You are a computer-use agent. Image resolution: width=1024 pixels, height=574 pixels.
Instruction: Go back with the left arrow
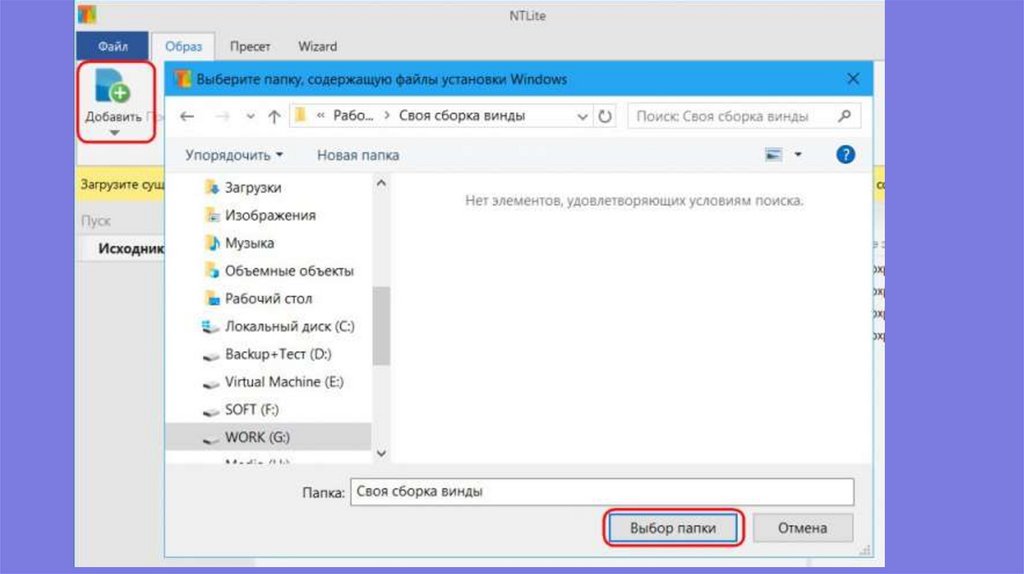pos(187,116)
